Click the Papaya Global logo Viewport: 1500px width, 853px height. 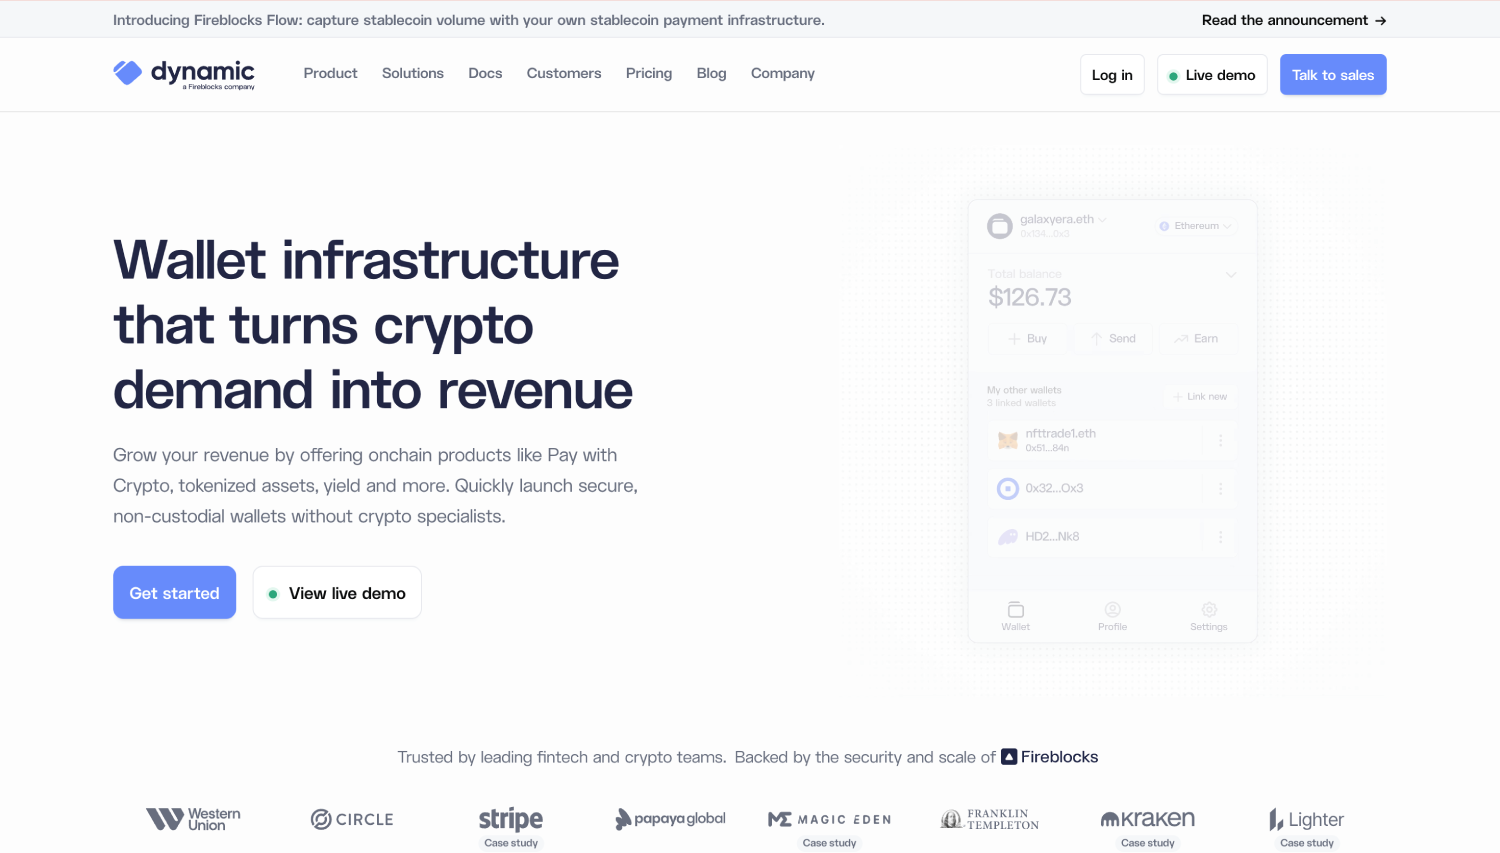click(x=670, y=819)
